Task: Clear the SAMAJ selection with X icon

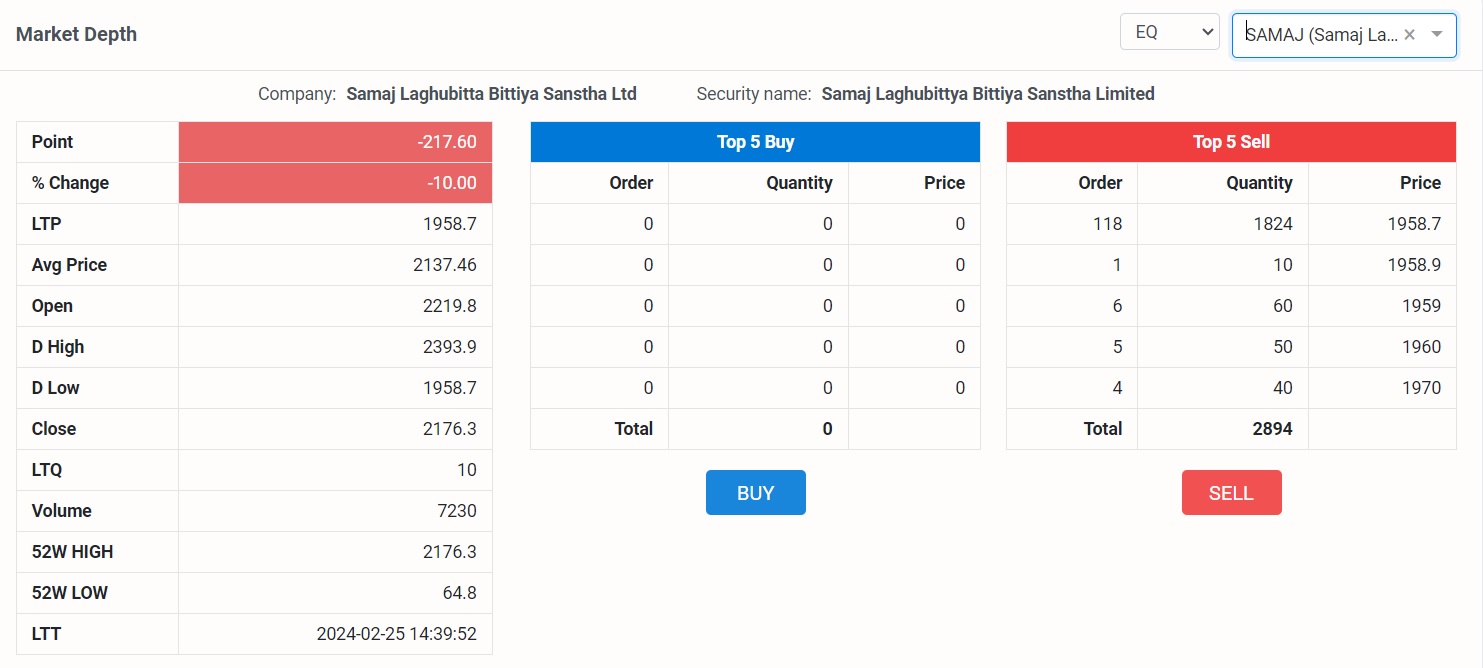Action: pos(1409,34)
